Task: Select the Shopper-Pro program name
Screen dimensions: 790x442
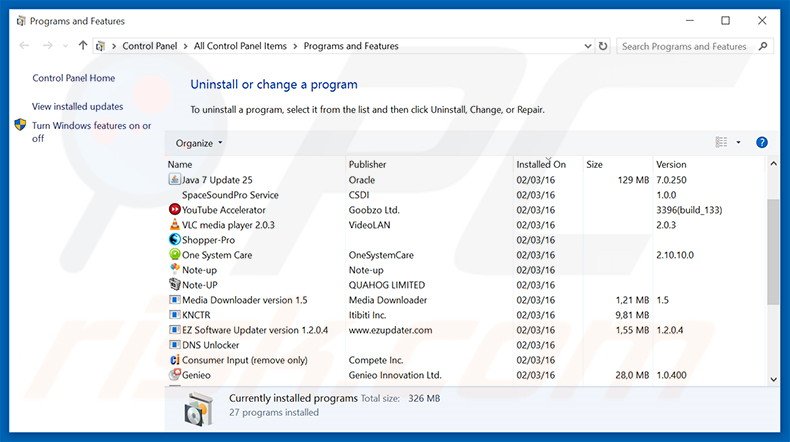Action: pyautogui.click(x=208, y=240)
